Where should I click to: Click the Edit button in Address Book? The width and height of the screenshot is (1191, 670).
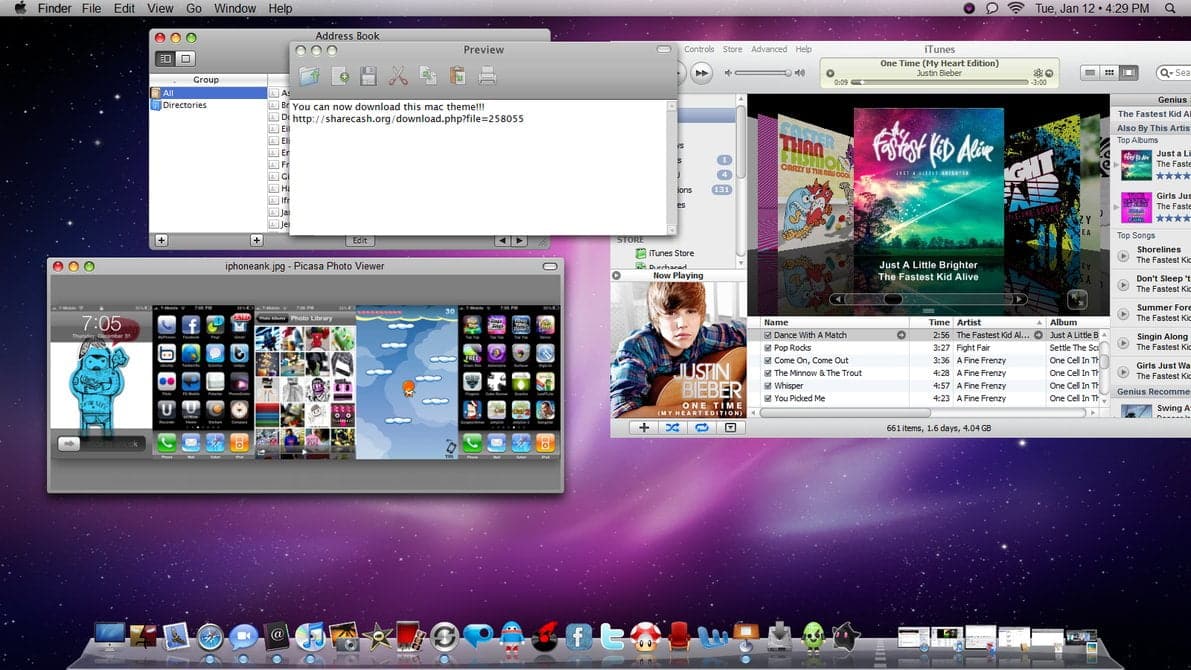[359, 240]
